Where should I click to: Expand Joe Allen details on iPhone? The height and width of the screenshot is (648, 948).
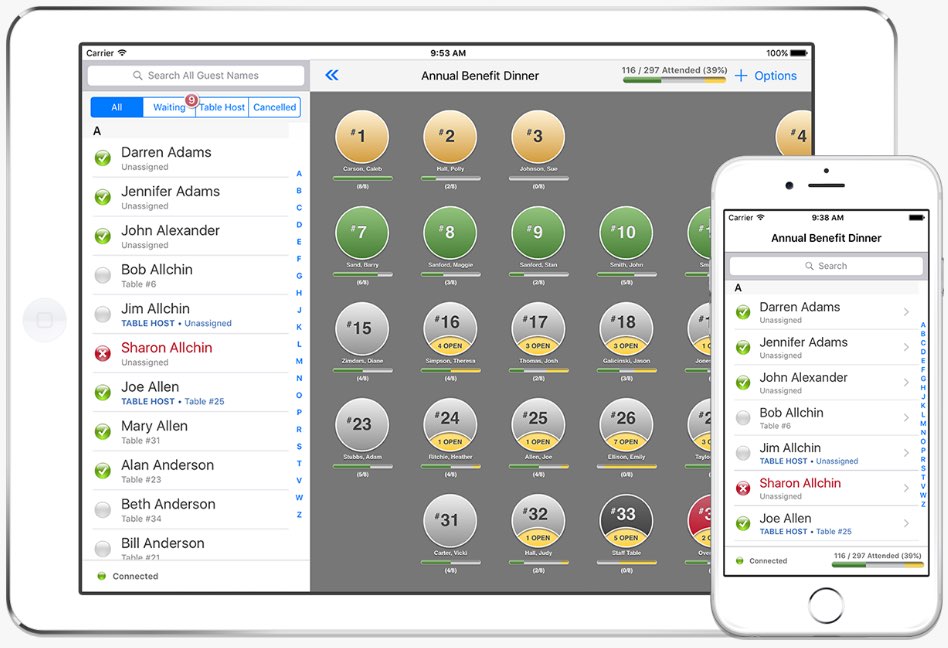click(x=906, y=523)
